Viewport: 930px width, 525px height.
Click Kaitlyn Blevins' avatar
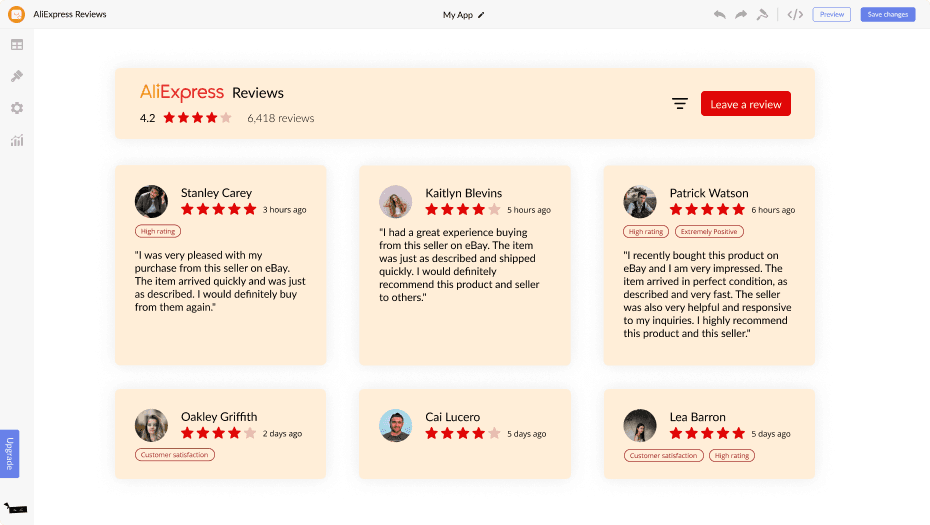click(x=396, y=201)
